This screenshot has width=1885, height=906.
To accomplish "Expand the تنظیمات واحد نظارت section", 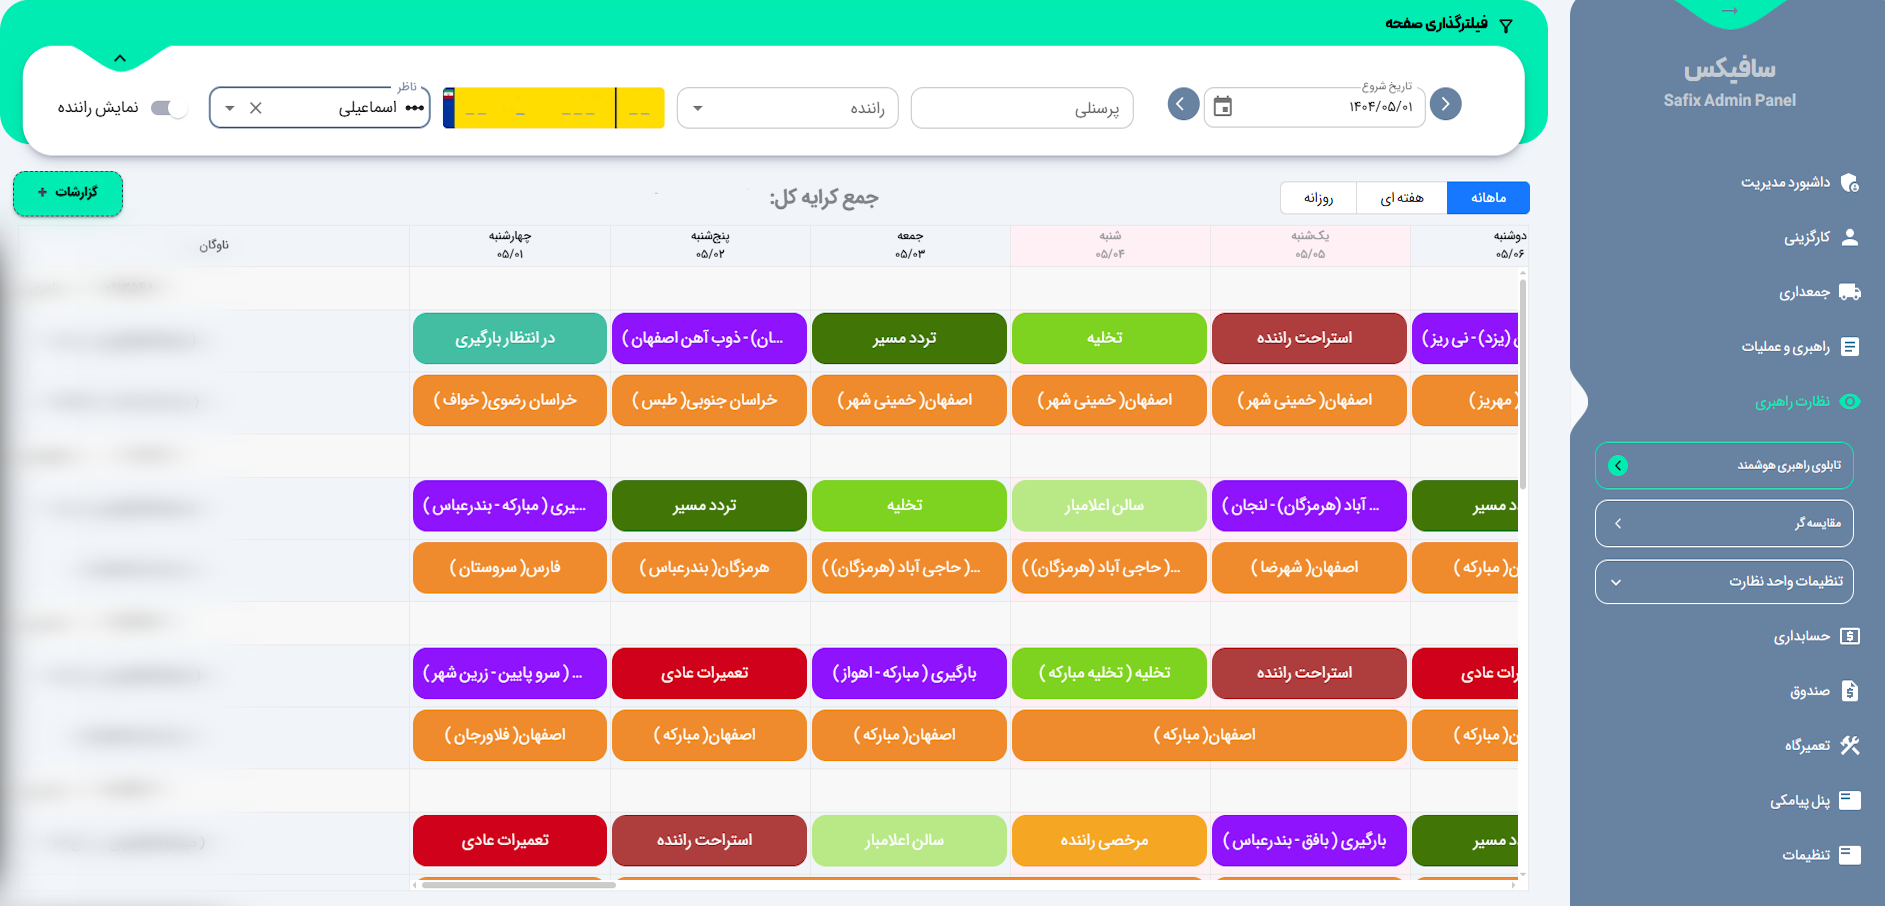I will point(1725,582).
